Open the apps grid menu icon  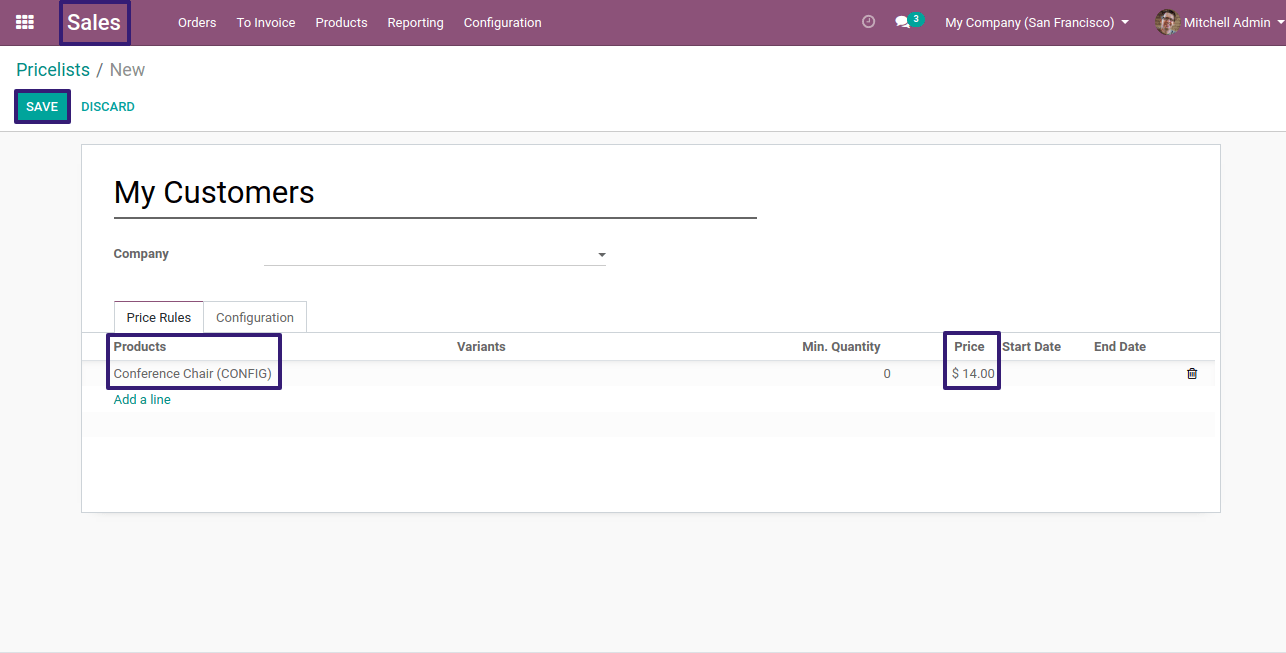click(x=25, y=22)
